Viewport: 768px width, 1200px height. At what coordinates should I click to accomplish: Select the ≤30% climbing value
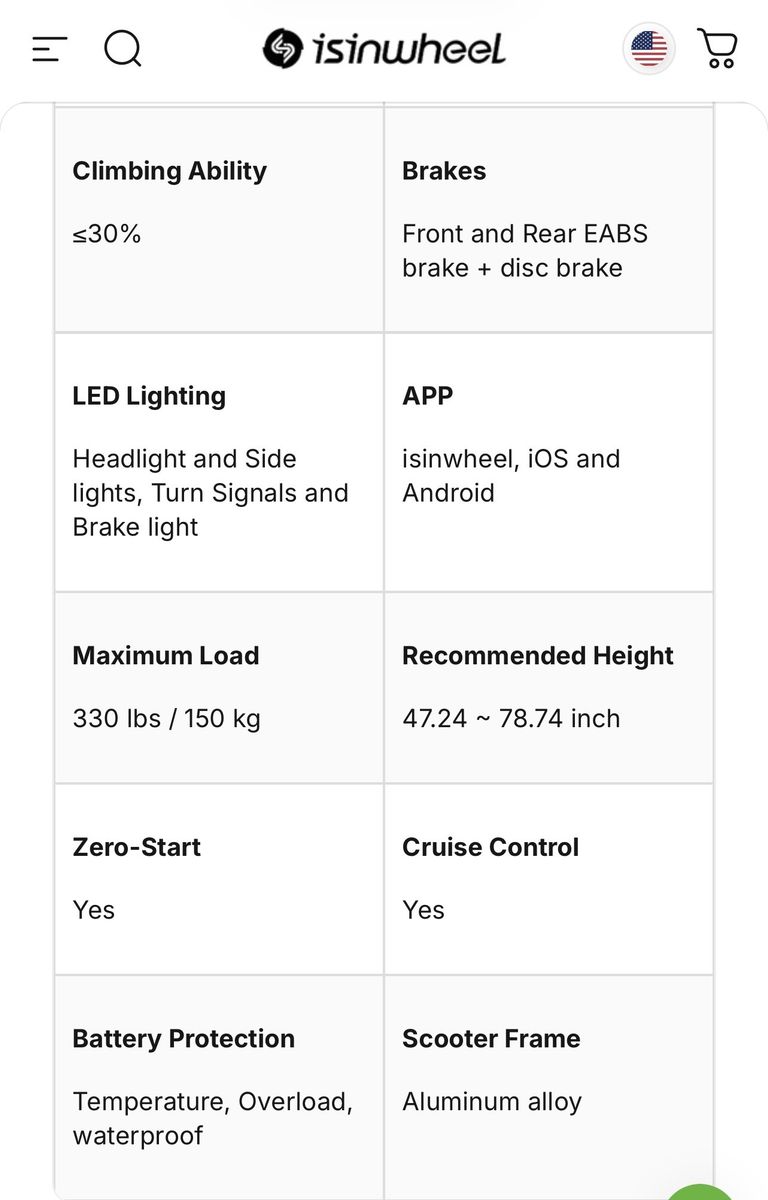[x=106, y=234]
